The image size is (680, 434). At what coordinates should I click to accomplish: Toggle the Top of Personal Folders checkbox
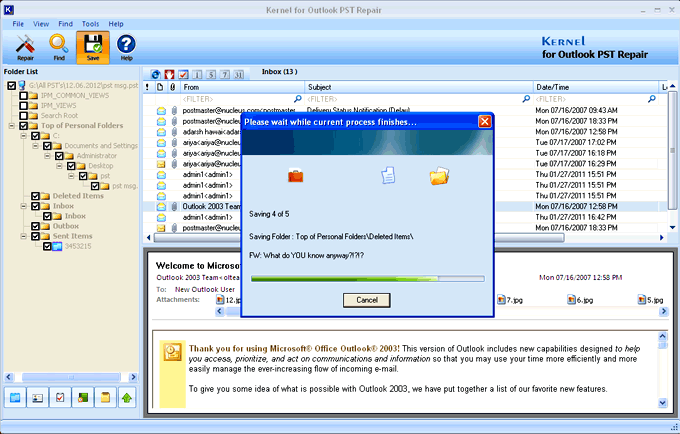point(23,126)
